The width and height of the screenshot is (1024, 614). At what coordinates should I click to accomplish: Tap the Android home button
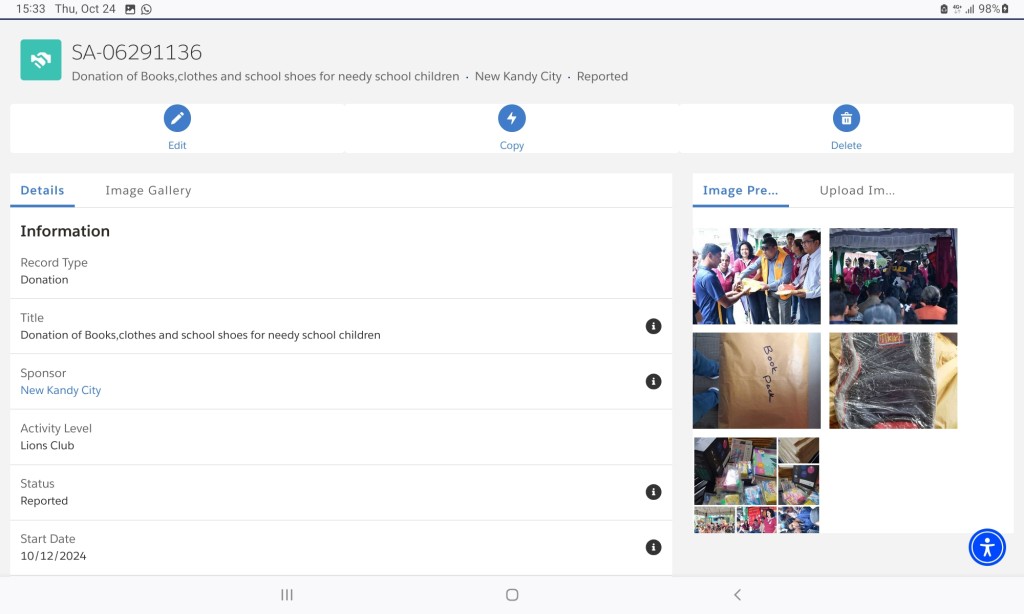pyautogui.click(x=512, y=594)
